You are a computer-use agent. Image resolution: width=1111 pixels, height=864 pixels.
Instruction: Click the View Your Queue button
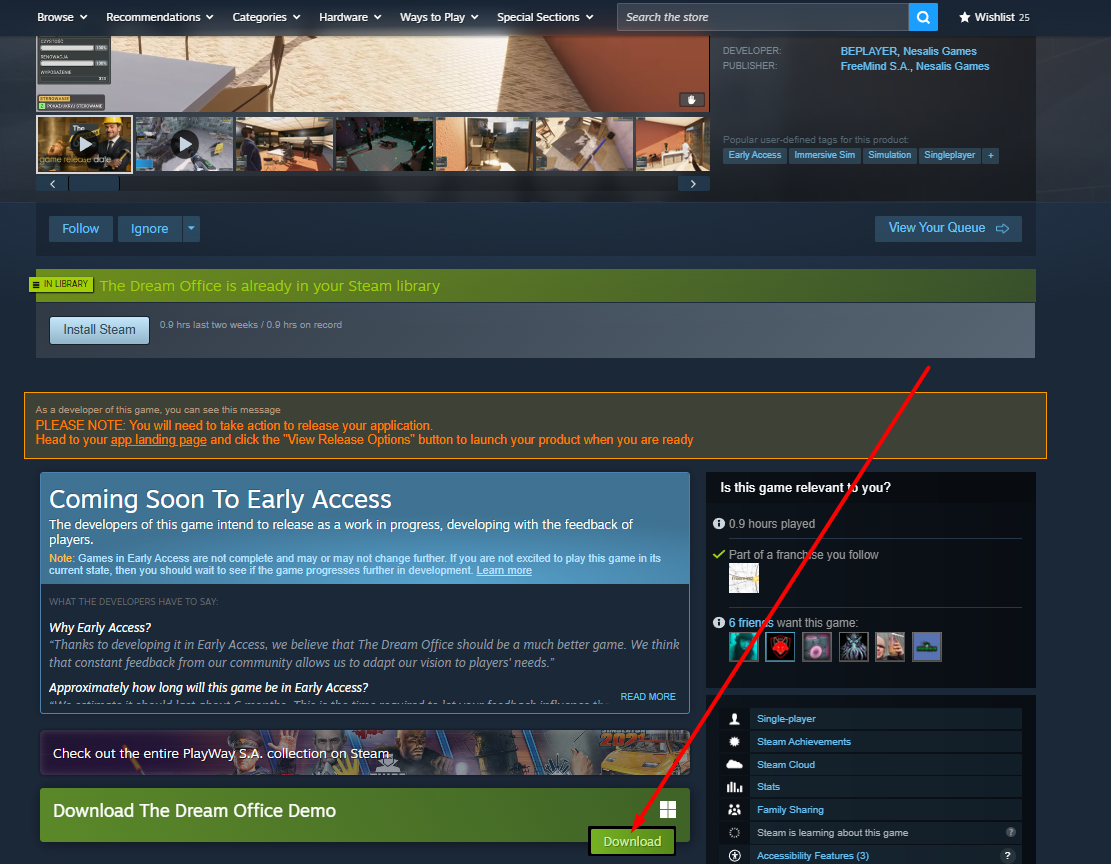pyautogui.click(x=948, y=228)
